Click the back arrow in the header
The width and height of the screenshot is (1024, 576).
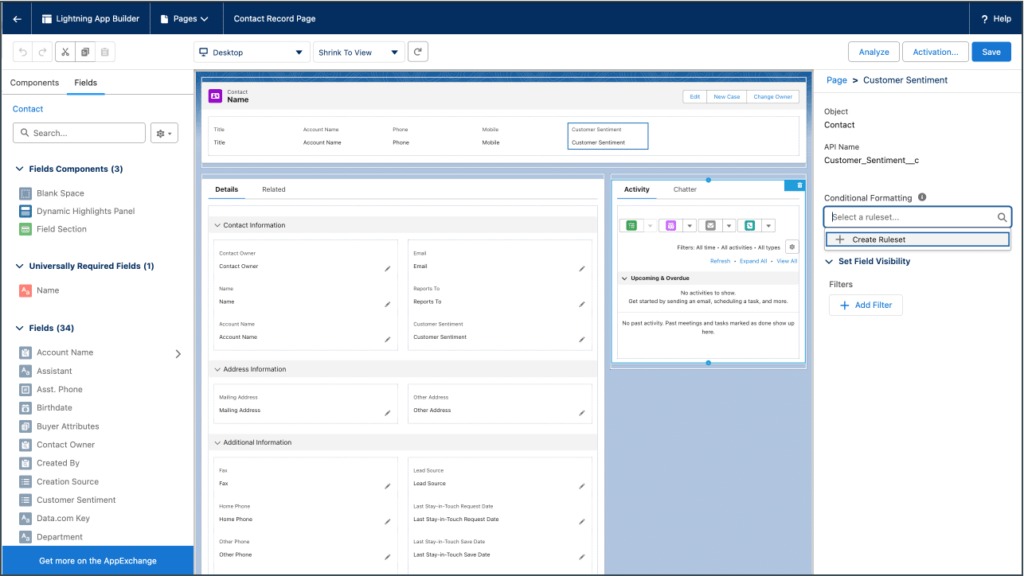tap(17, 19)
